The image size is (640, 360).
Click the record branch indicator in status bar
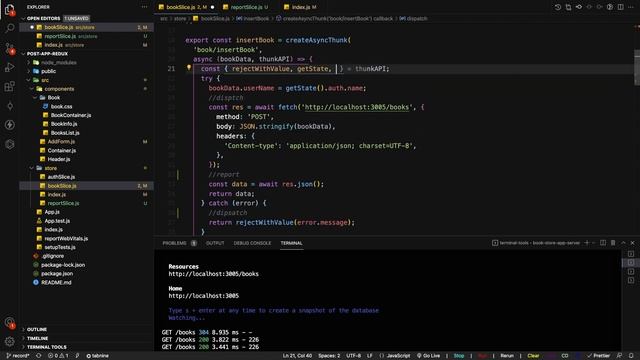coord(18,356)
